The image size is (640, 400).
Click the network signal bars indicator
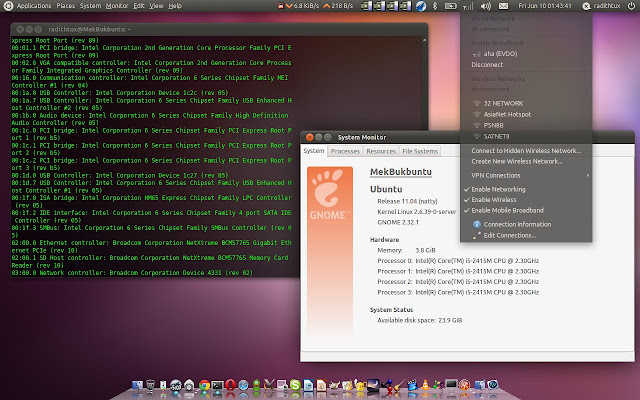coord(468,6)
